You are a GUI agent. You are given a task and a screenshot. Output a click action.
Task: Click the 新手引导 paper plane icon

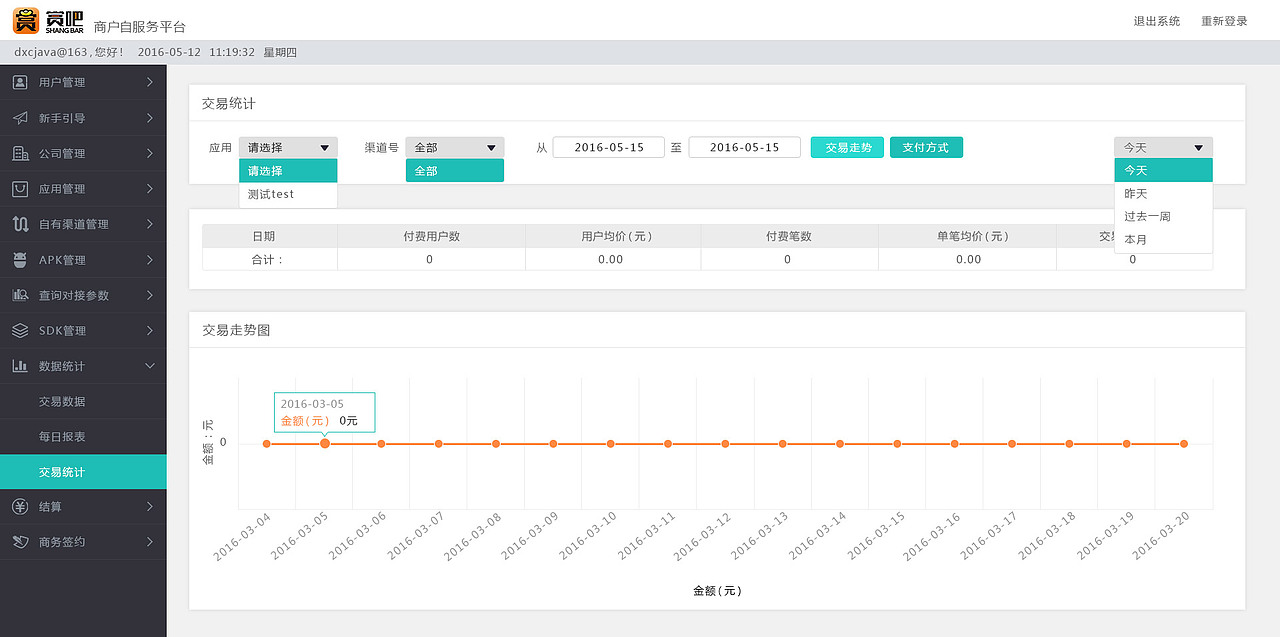point(20,118)
